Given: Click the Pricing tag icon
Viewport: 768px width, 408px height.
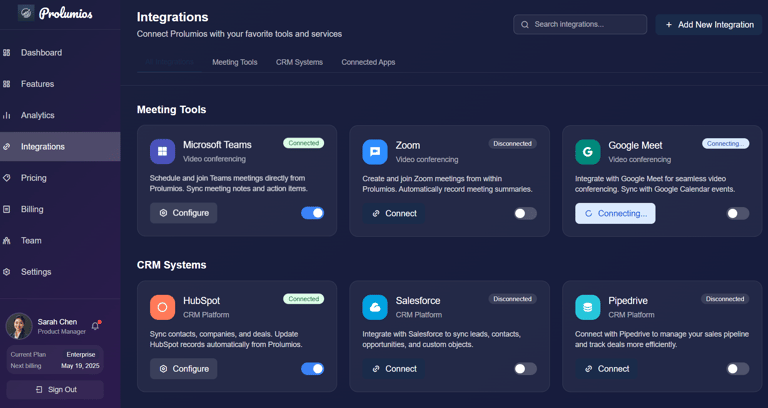Looking at the screenshot, I should point(6,178).
